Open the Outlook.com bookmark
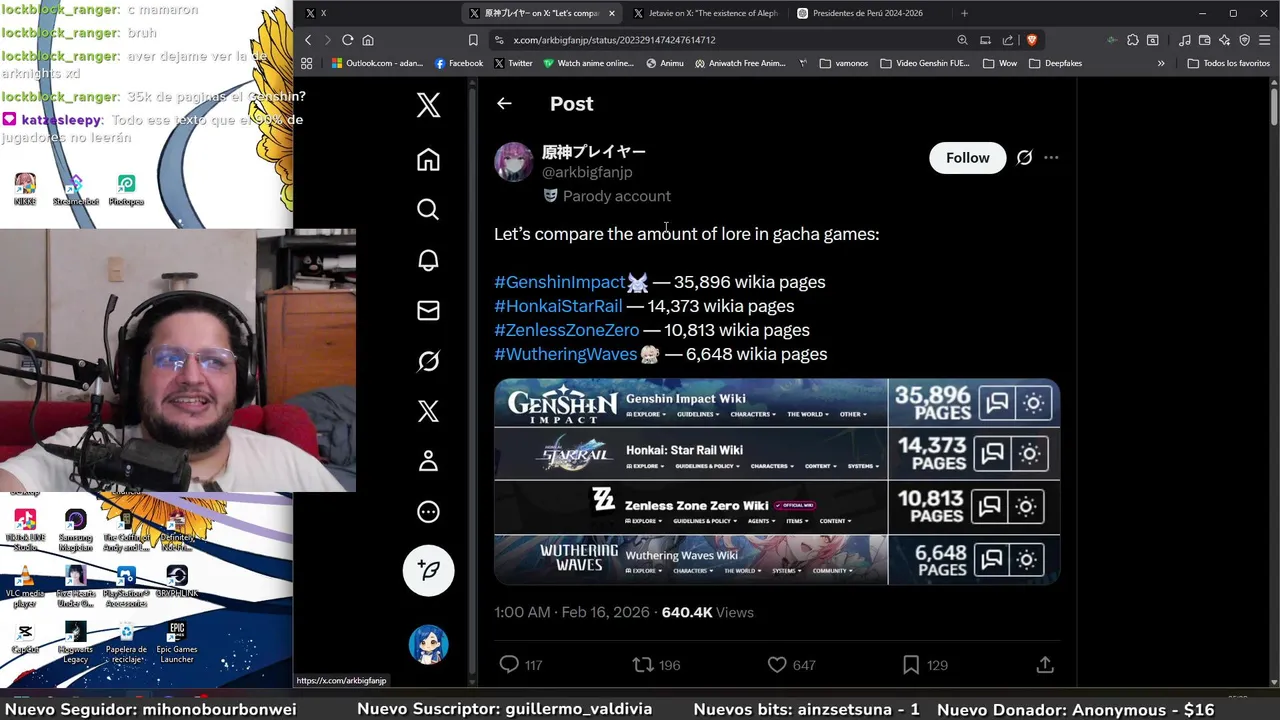The height and width of the screenshot is (720, 1280). [377, 63]
